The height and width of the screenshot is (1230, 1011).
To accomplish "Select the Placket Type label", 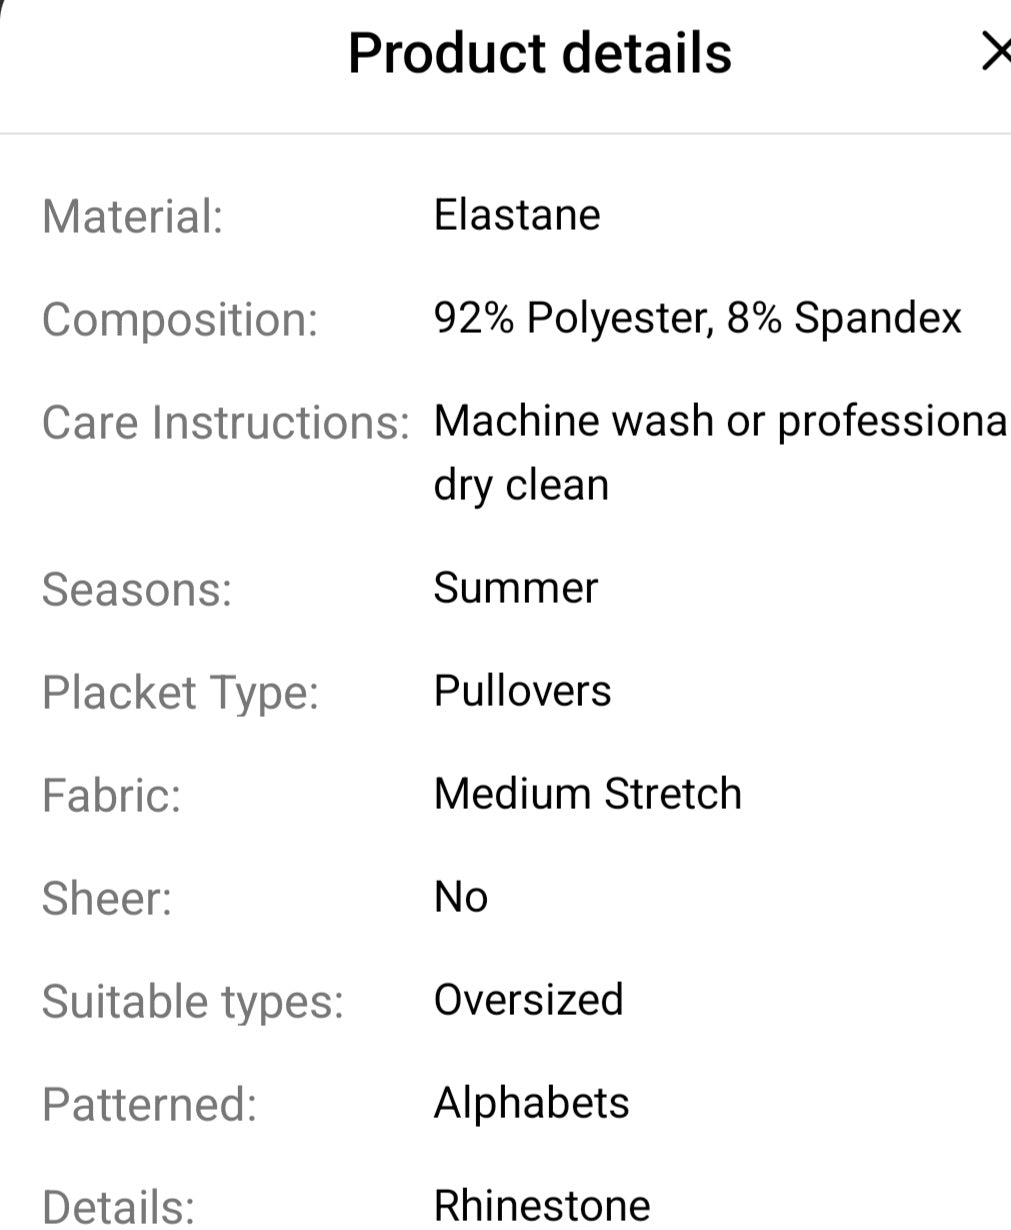I will (180, 692).
